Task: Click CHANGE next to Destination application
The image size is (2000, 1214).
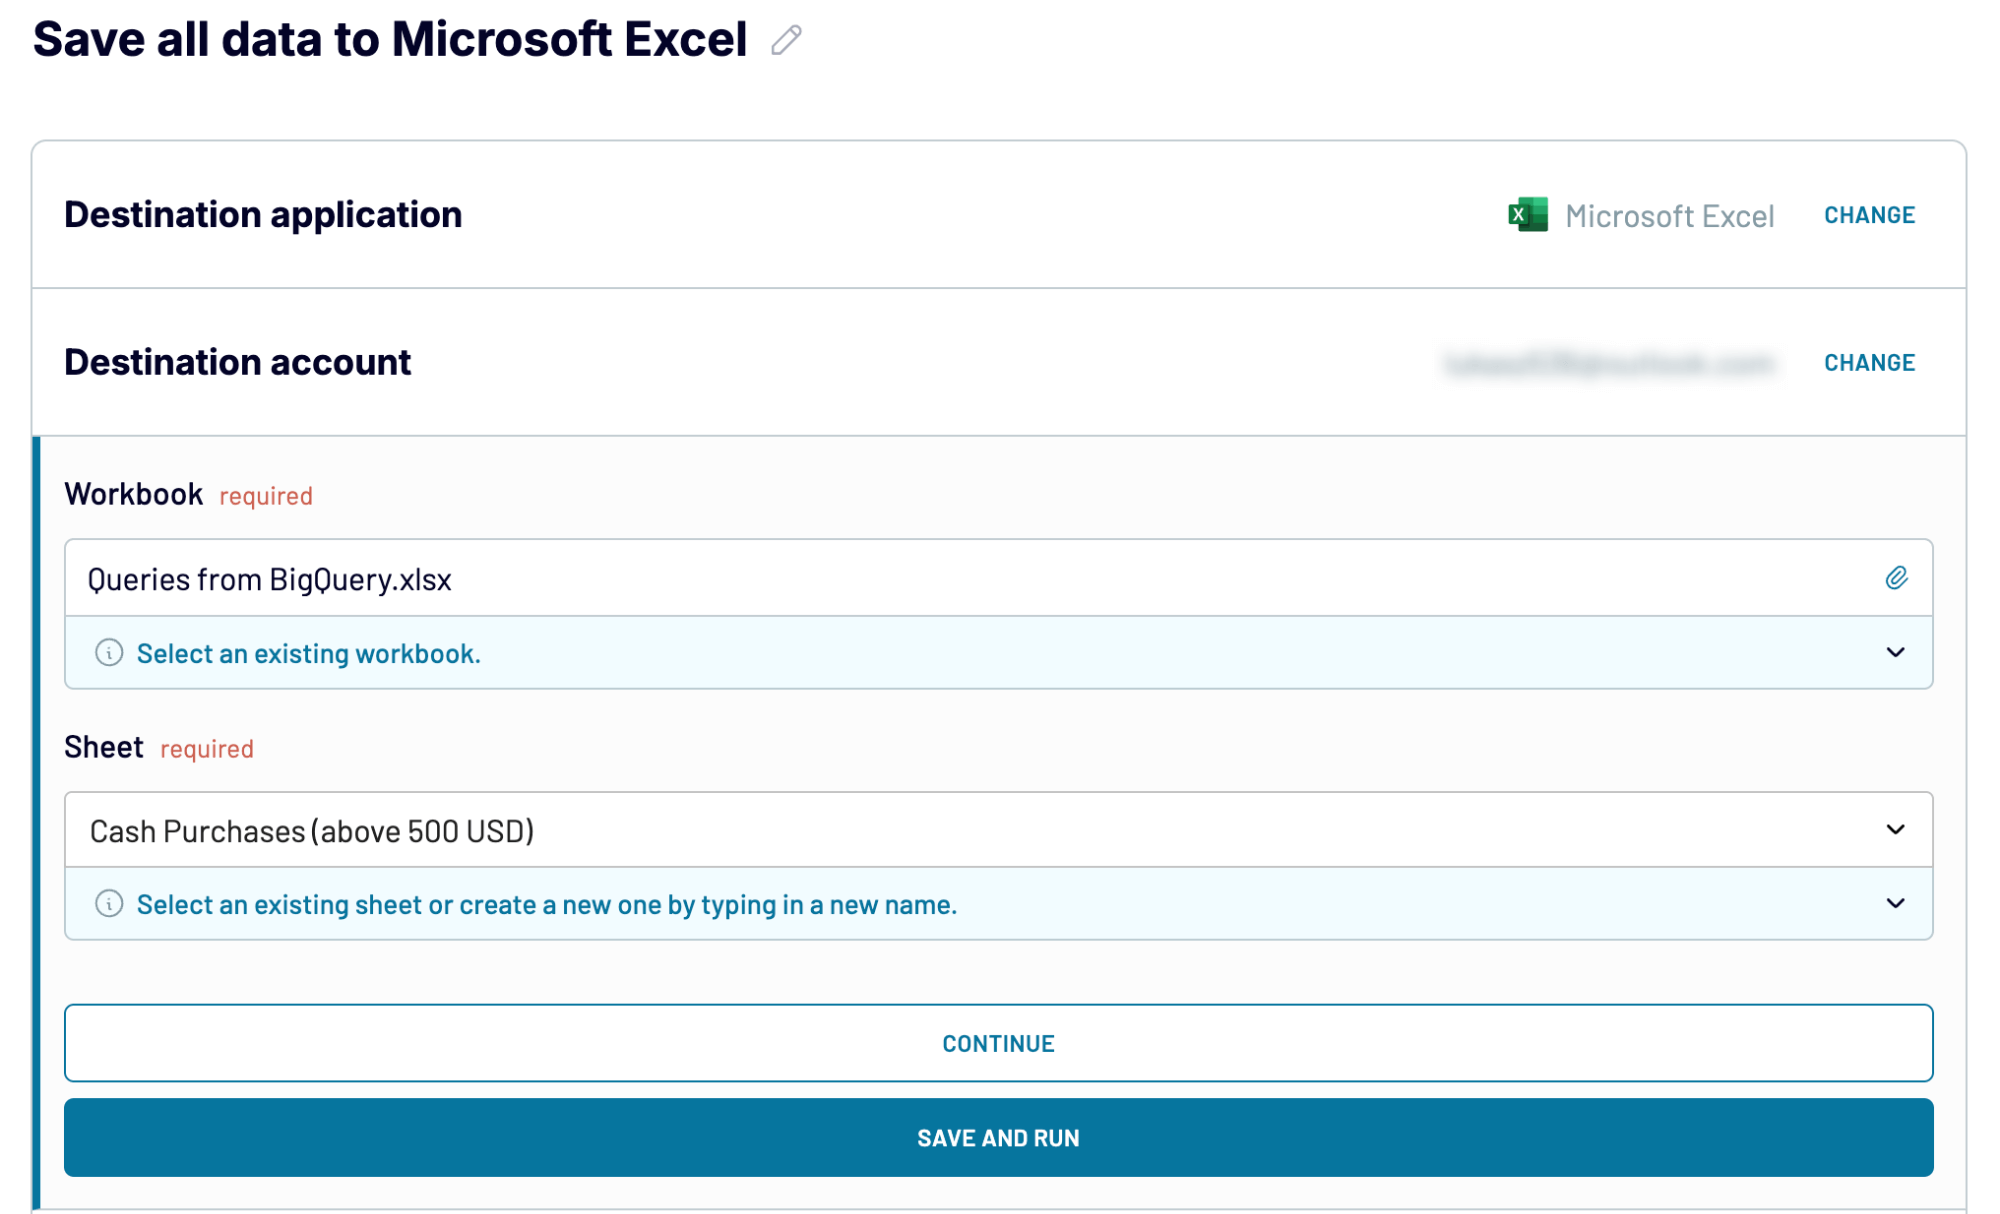Action: click(x=1869, y=214)
